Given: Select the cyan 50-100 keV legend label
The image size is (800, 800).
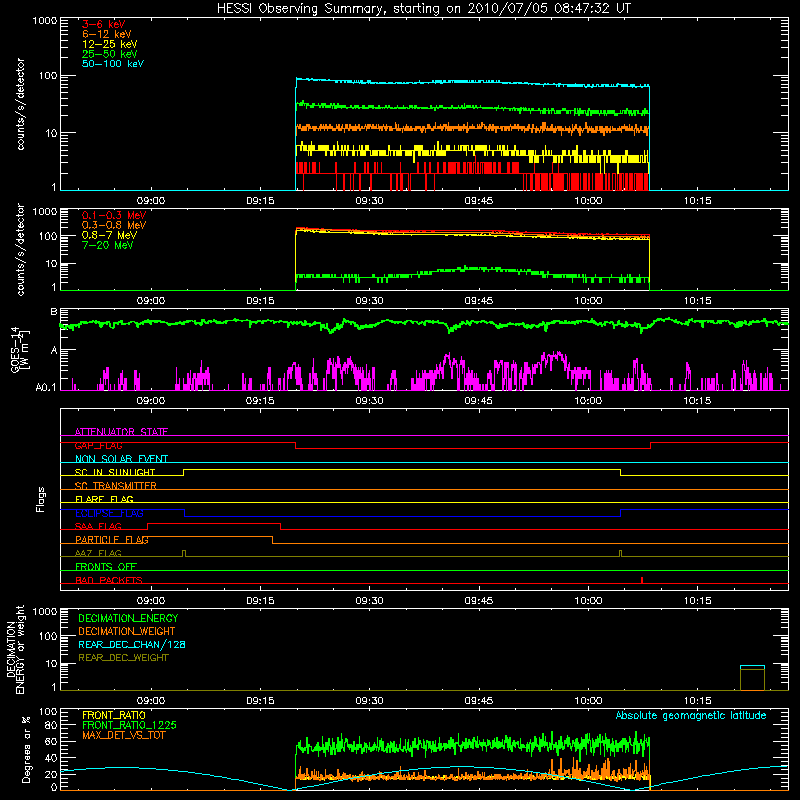Looking at the screenshot, I should (x=113, y=64).
